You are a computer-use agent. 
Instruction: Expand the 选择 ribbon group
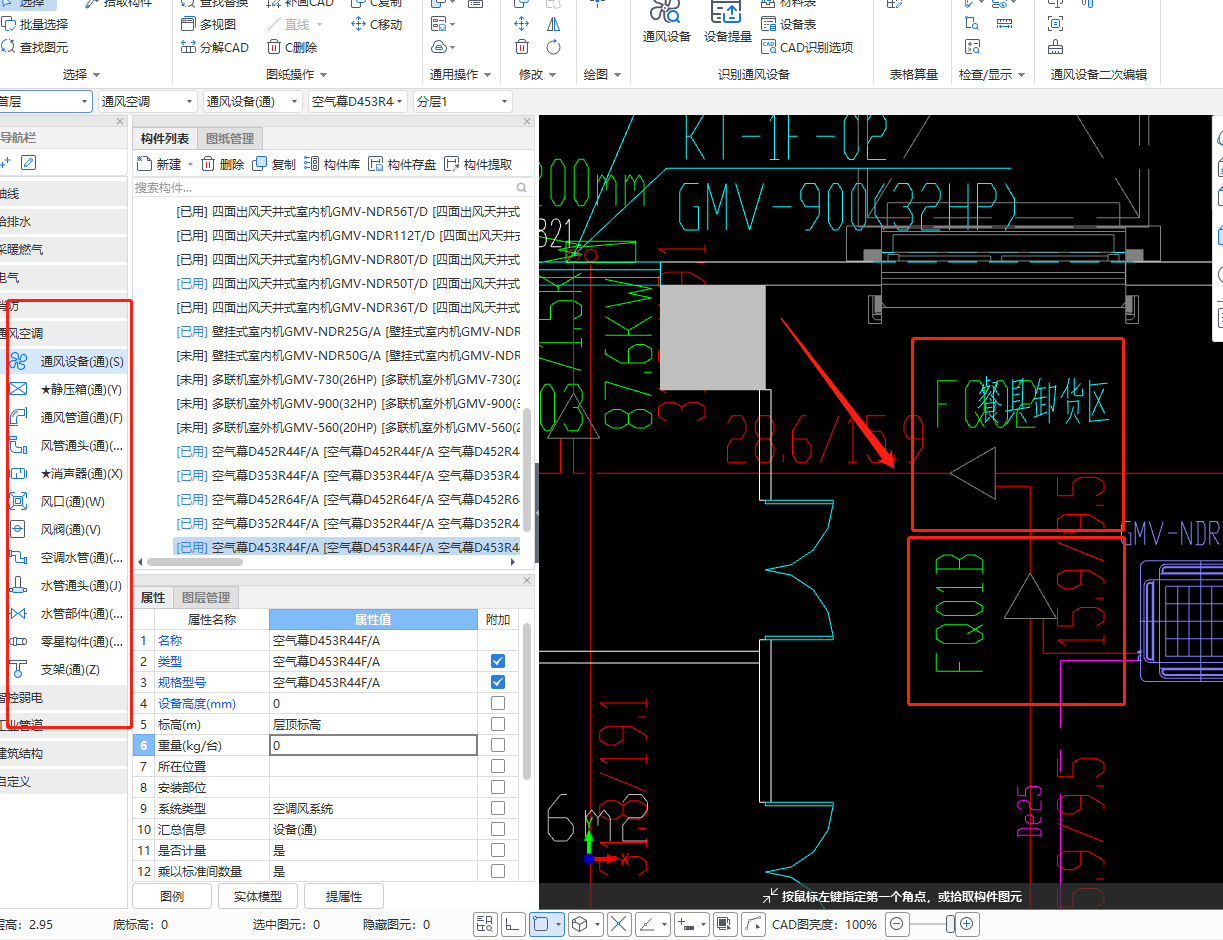pos(82,74)
